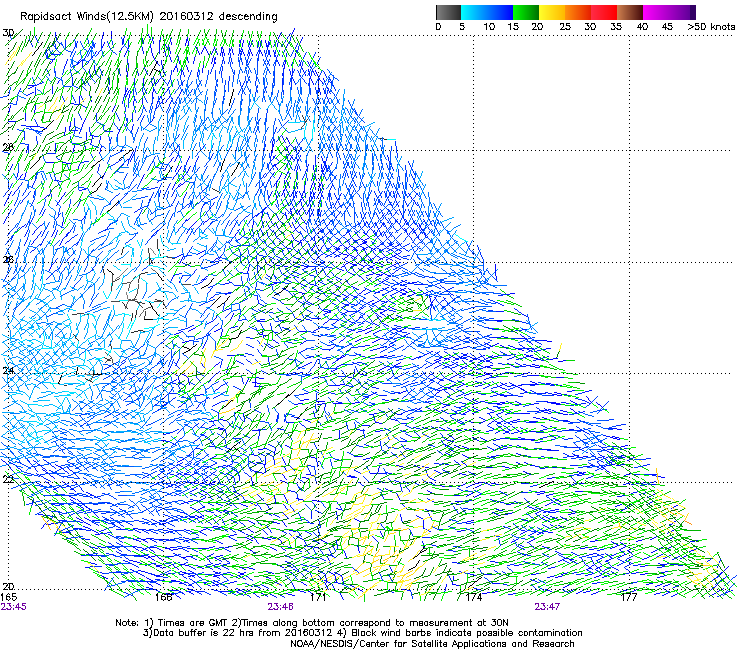Click the cyan-blue 5-15 knots color band

click(x=487, y=12)
